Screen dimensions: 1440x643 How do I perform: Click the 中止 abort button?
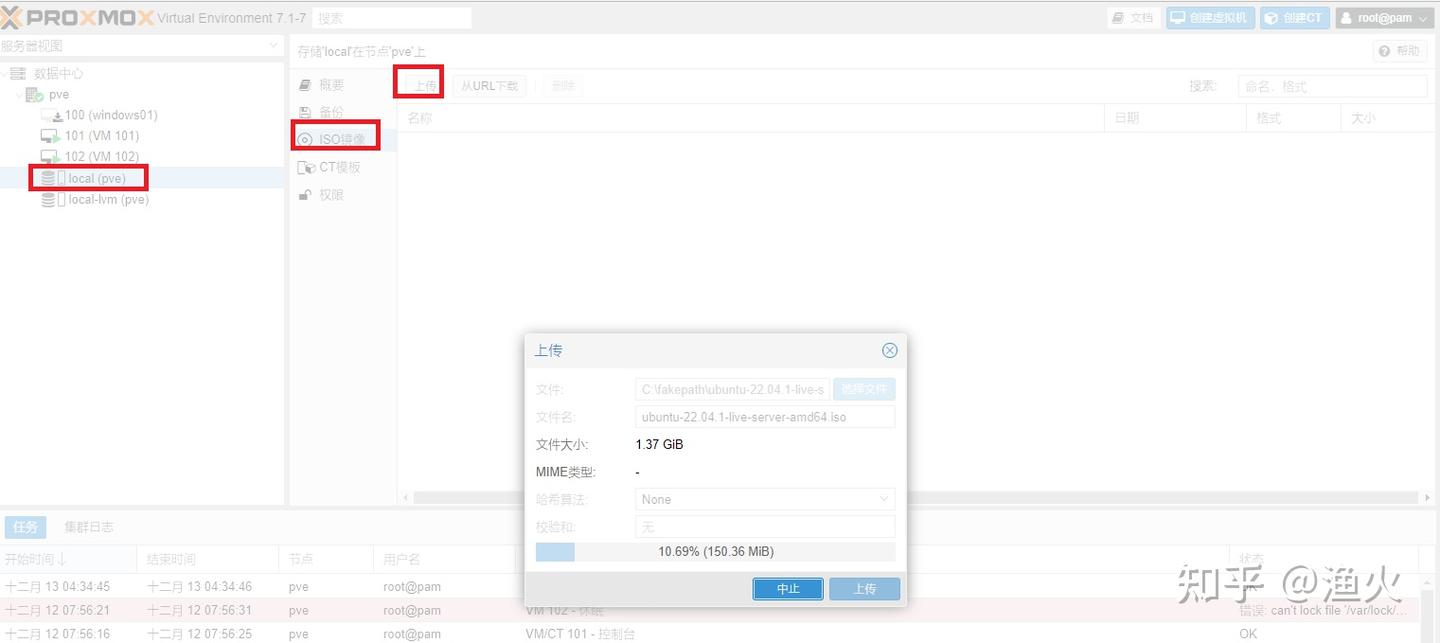click(788, 589)
